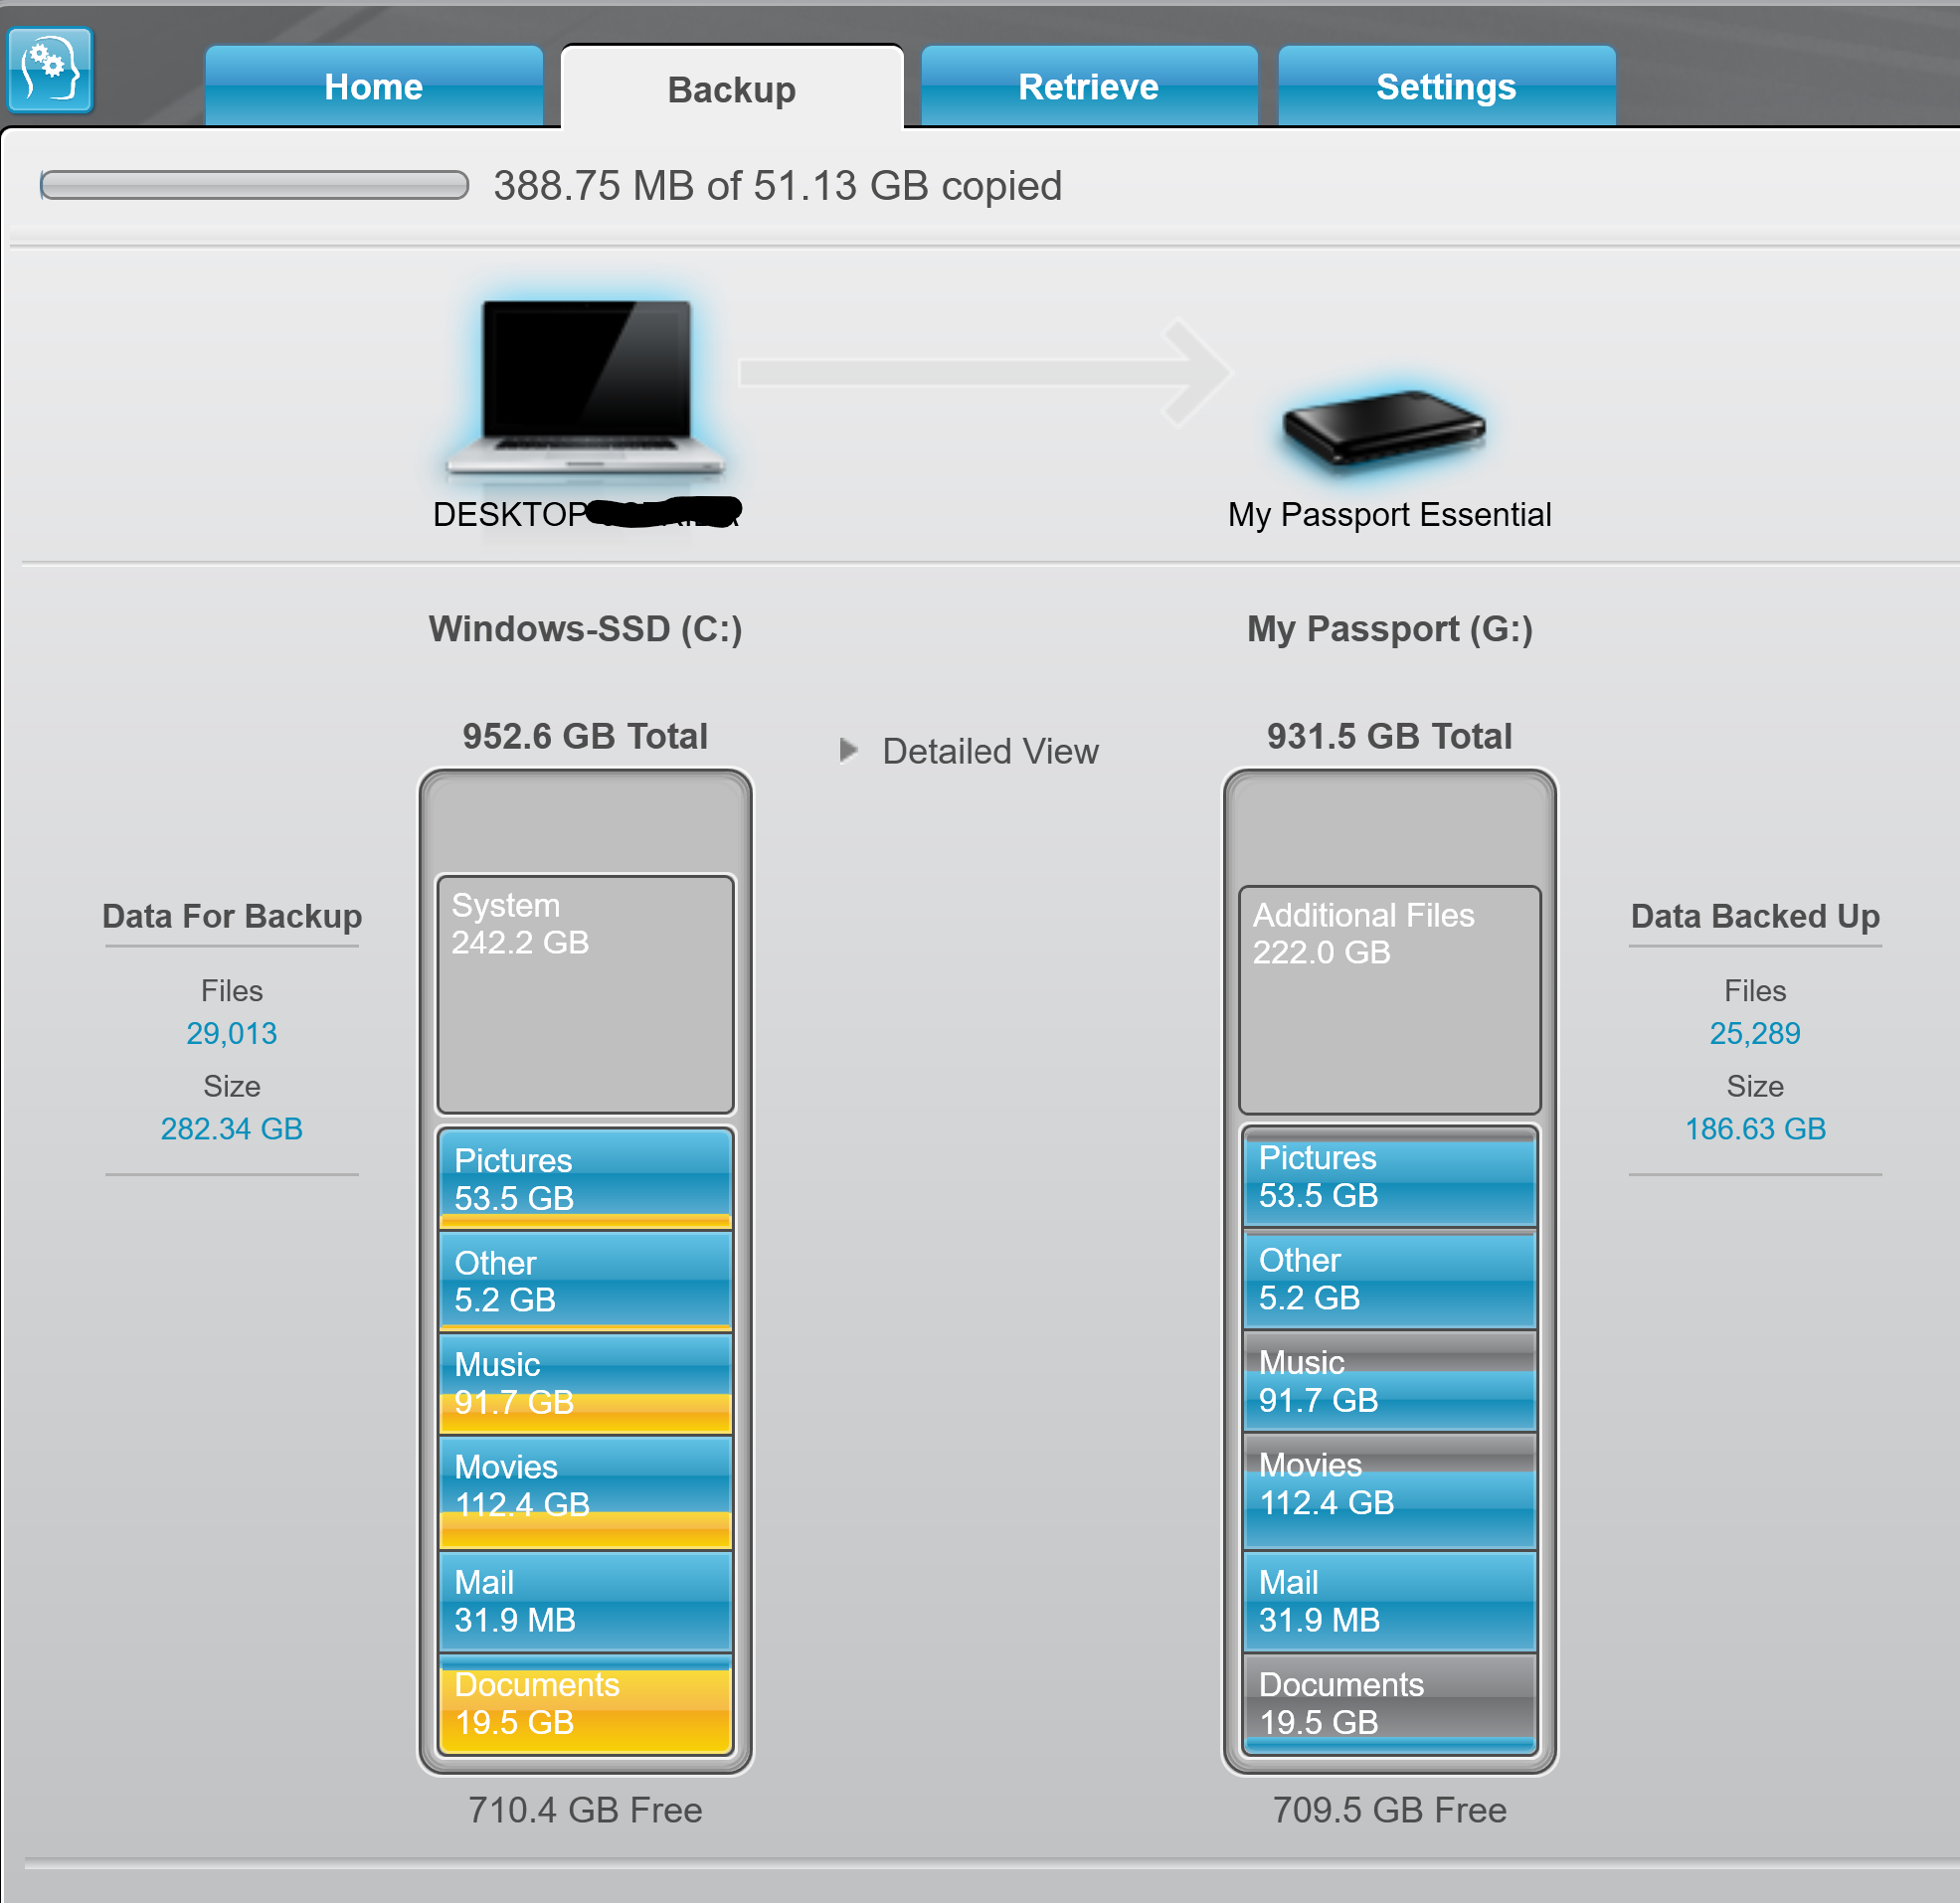Viewport: 1960px width, 1903px height.
Task: Click the yellow Documents 19.5 GB block
Action: 585,1703
